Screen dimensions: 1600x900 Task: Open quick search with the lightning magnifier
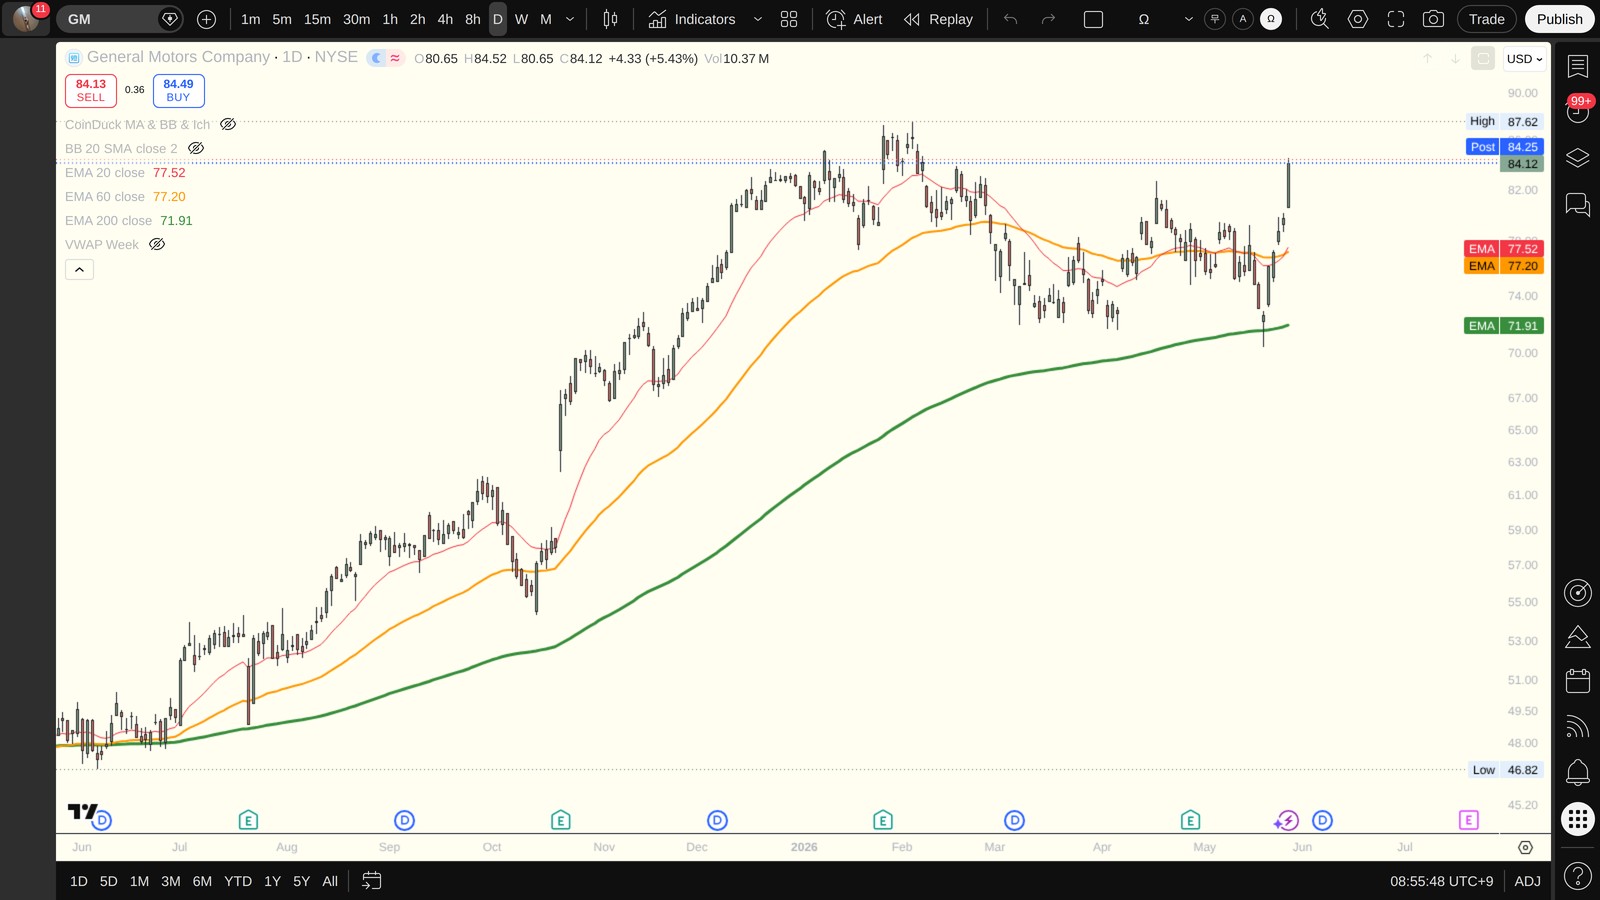click(1320, 19)
